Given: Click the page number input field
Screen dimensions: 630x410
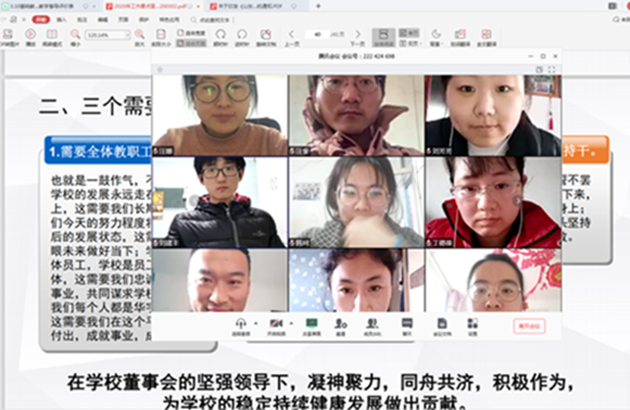Looking at the screenshot, I should 319,34.
